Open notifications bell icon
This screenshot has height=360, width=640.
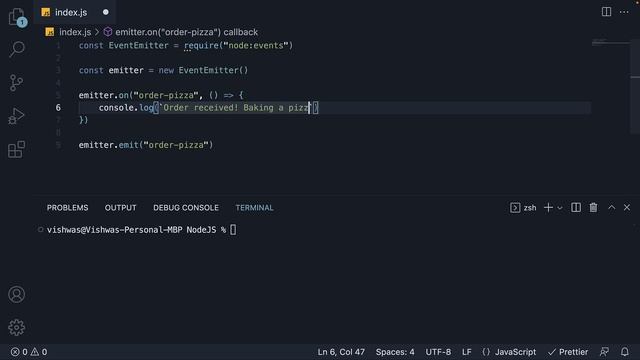[625, 352]
